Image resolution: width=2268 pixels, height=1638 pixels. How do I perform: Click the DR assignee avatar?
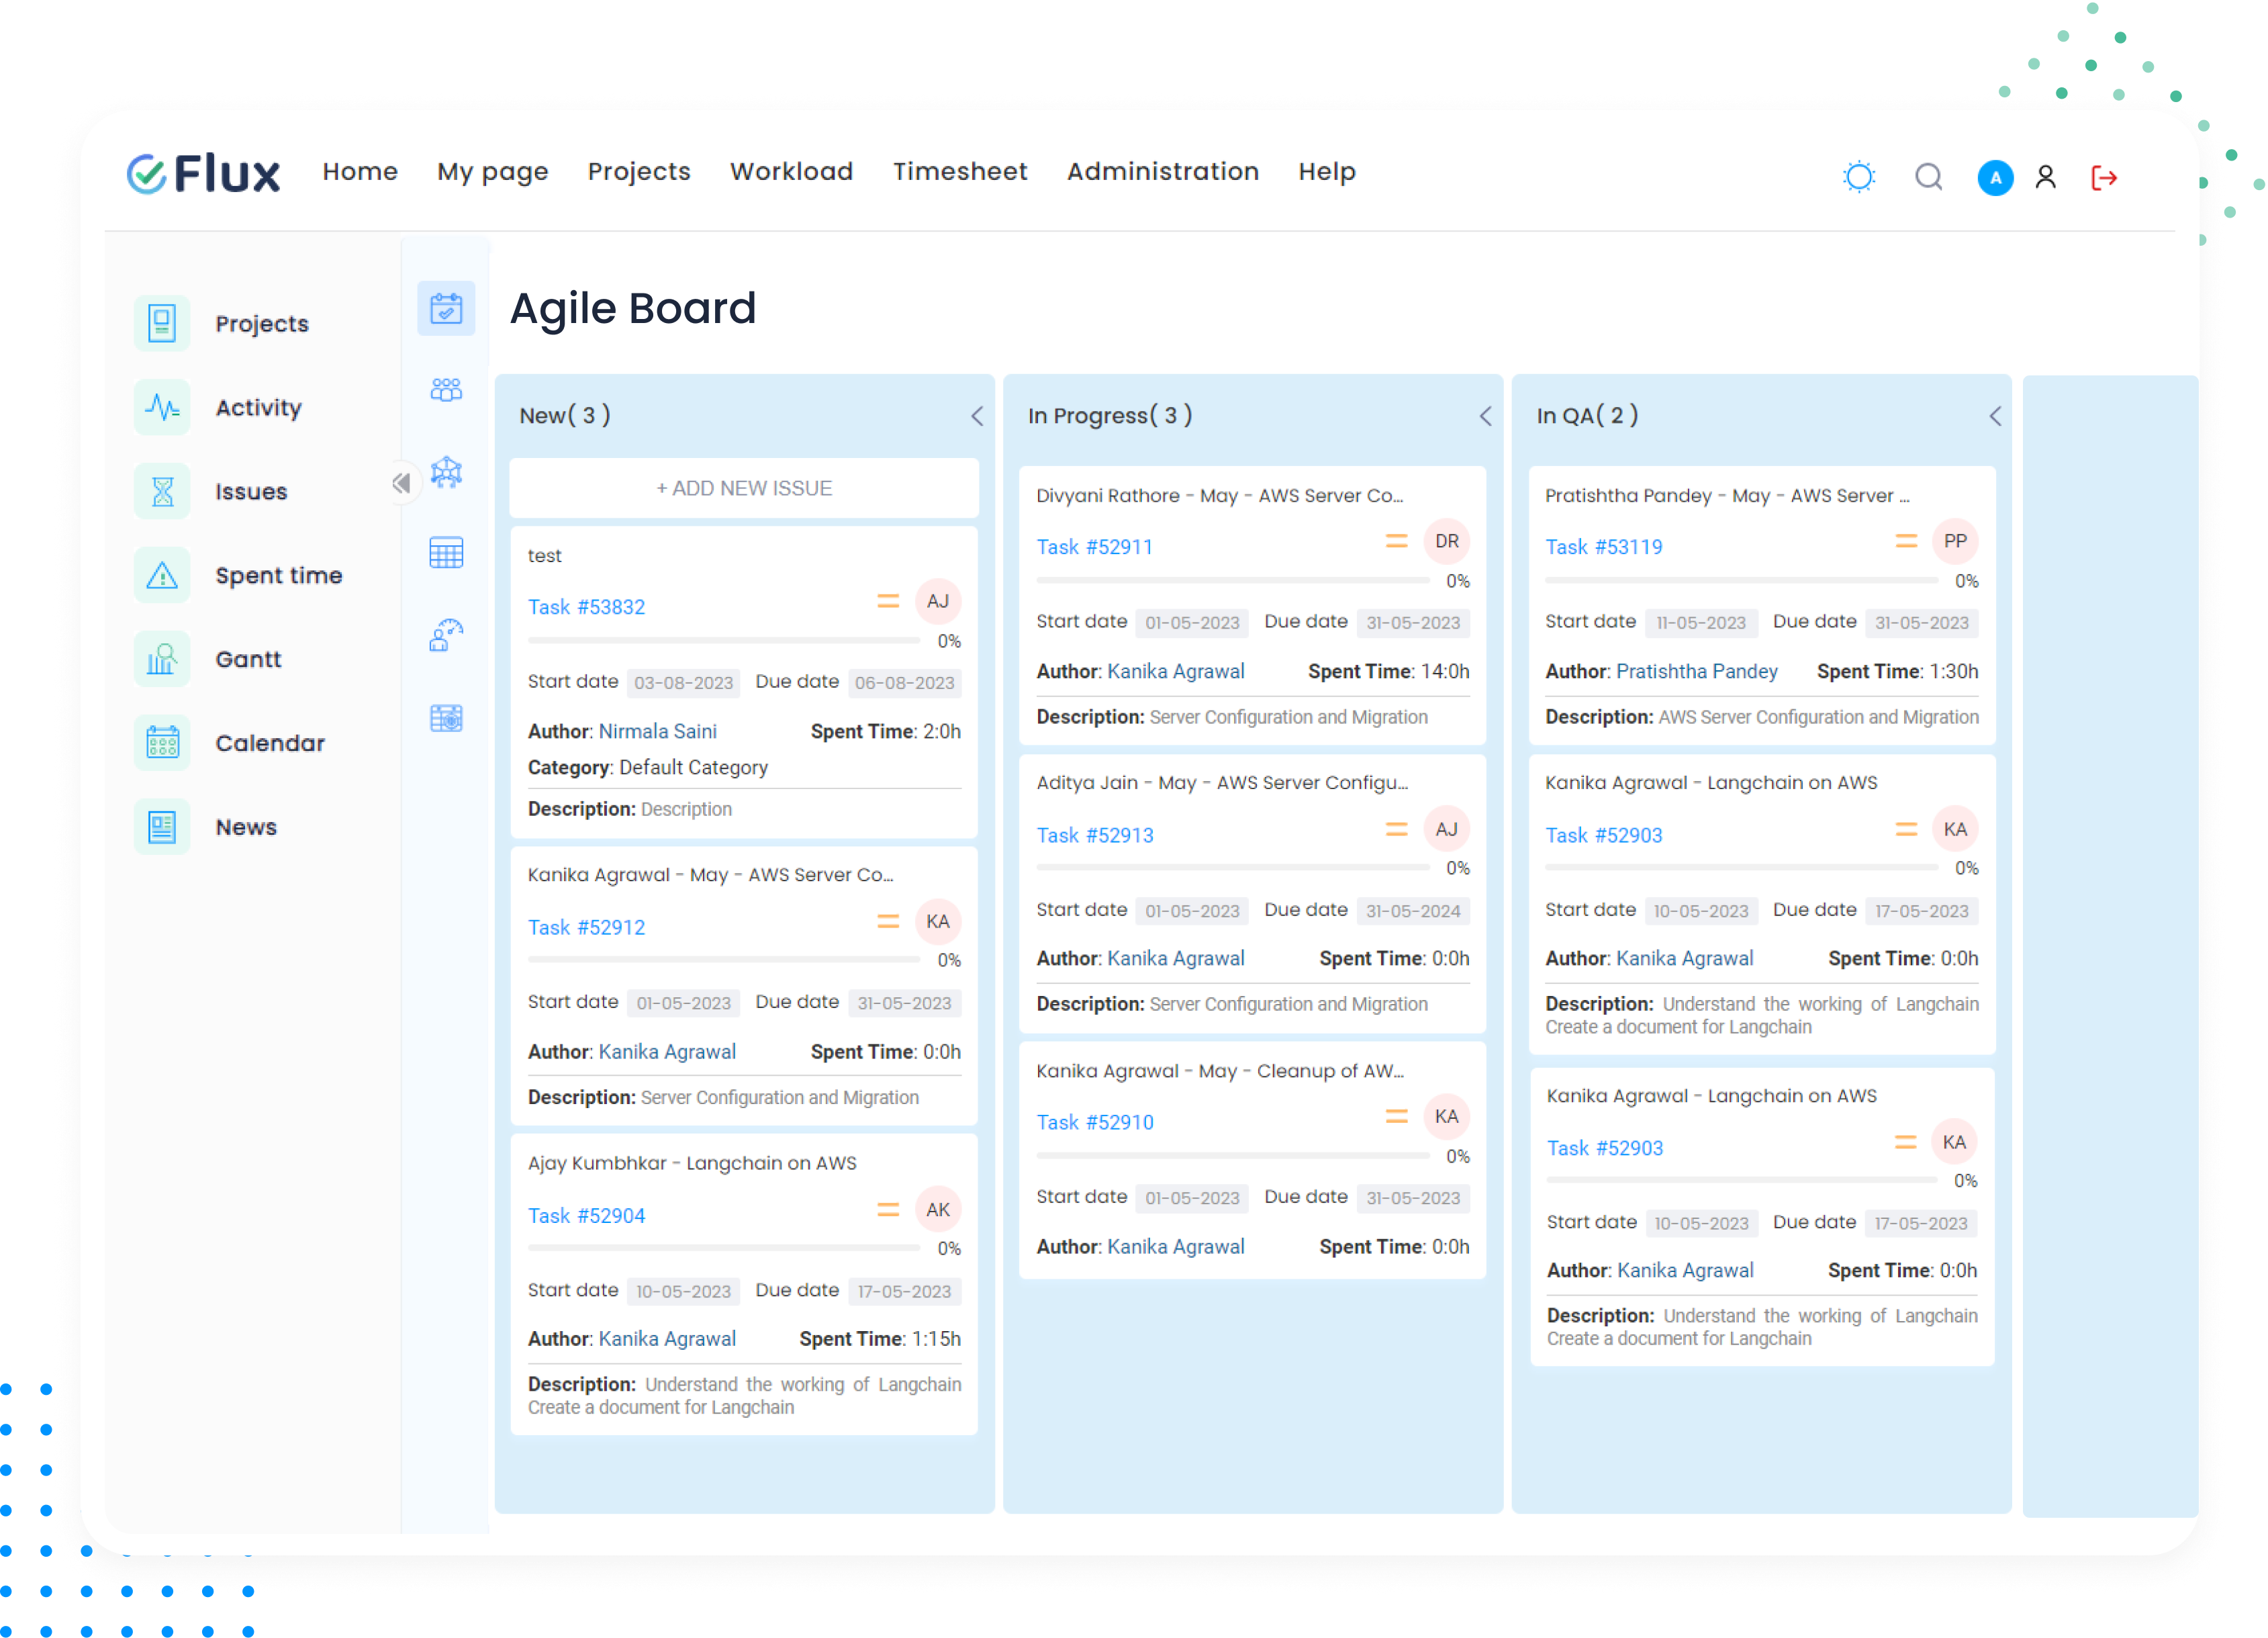tap(1446, 541)
